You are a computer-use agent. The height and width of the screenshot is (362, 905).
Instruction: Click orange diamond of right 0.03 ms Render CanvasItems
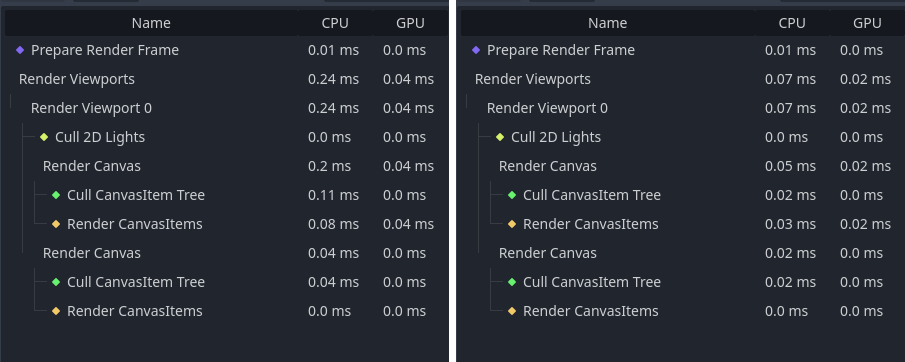point(512,224)
